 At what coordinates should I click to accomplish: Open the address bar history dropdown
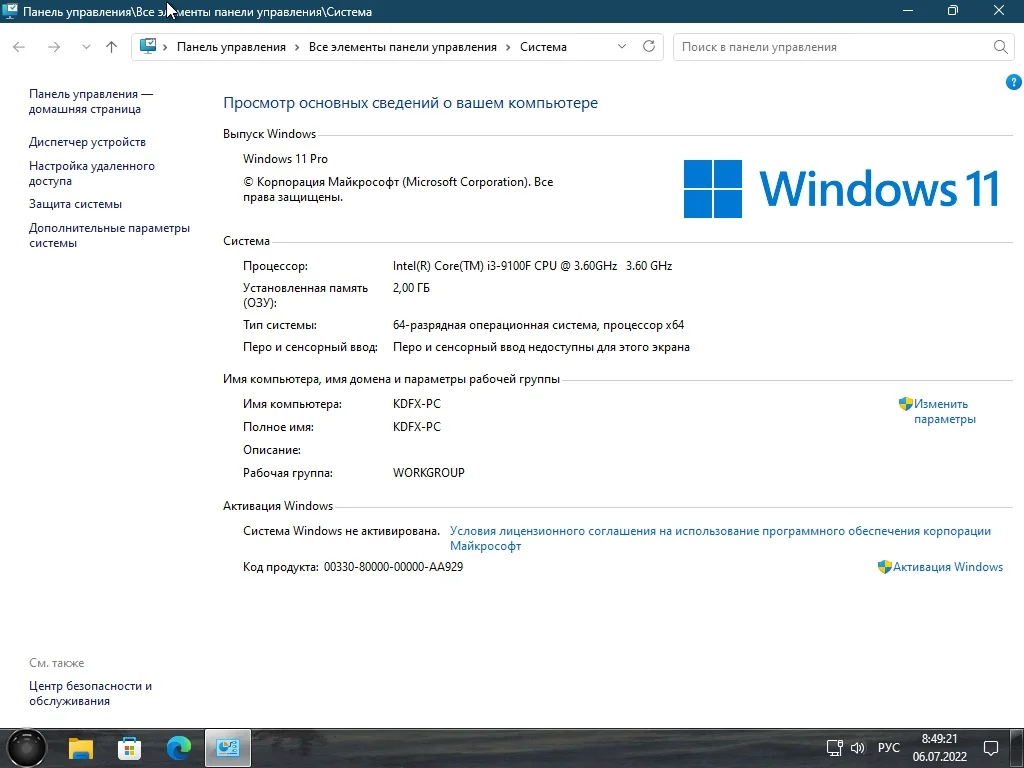622,46
